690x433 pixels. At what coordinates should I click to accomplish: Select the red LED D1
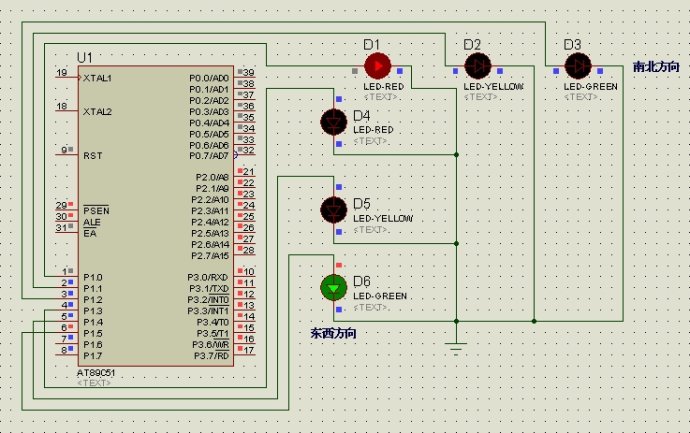pos(378,66)
